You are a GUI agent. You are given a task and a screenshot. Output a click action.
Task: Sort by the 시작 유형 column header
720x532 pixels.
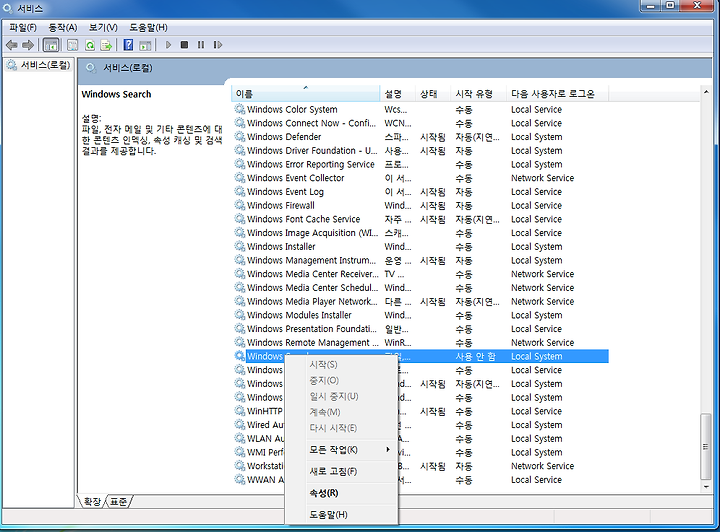coord(478,94)
